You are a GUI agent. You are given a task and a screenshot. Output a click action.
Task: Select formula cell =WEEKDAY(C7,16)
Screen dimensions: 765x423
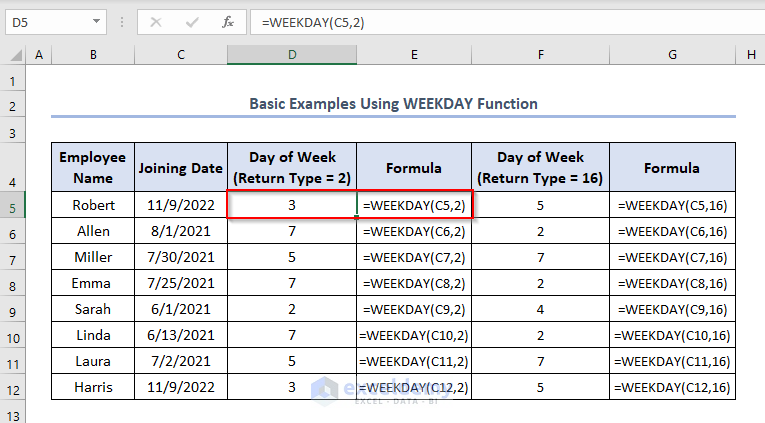tap(673, 258)
